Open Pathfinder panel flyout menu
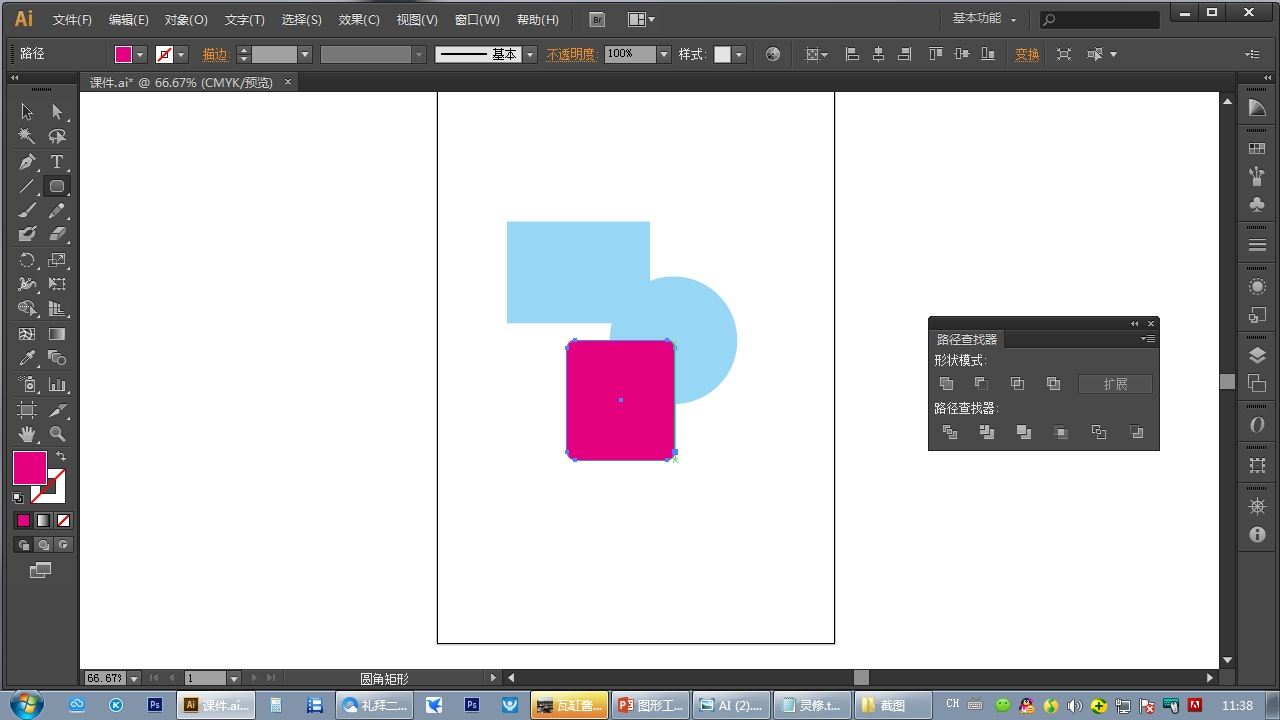The width and height of the screenshot is (1280, 720). point(1148,339)
